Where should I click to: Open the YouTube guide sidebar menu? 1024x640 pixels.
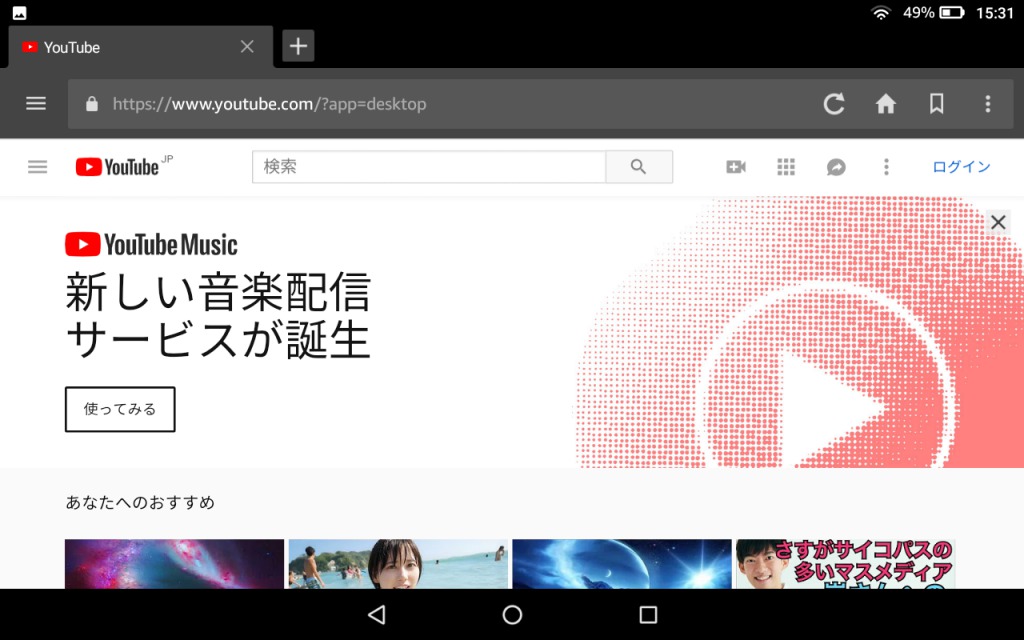coord(38,167)
